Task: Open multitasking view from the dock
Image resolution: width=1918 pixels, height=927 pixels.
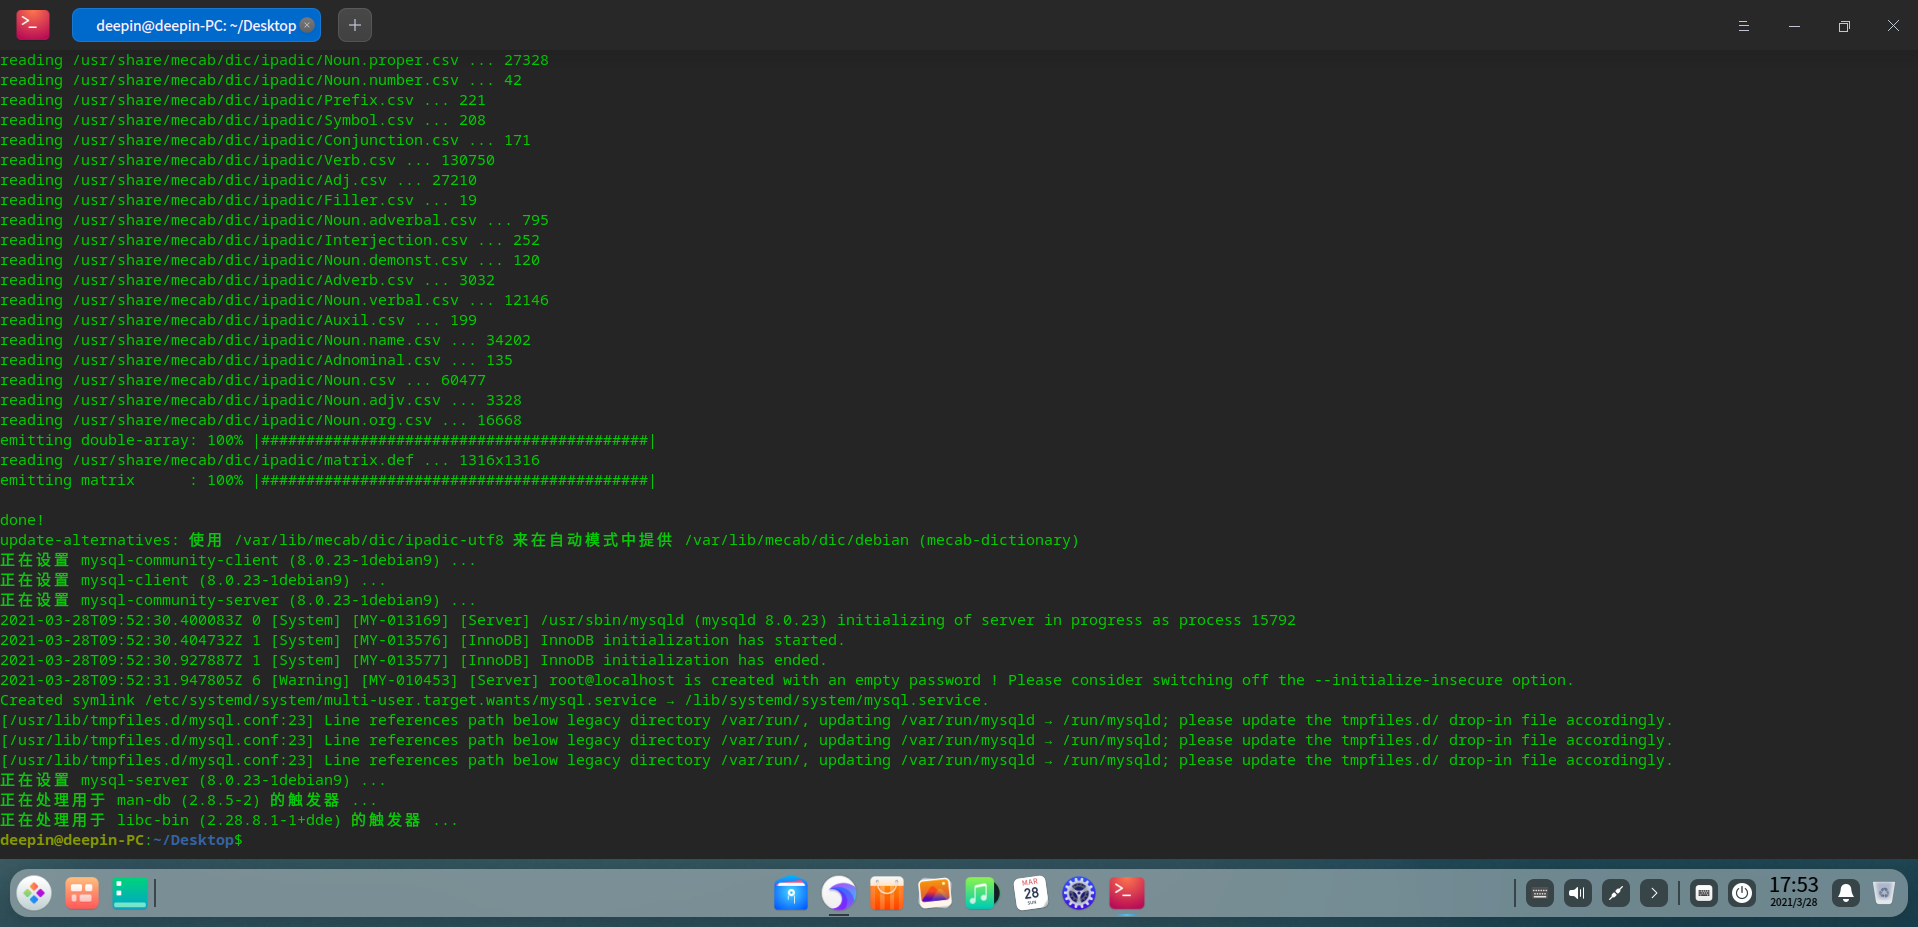Action: coord(82,893)
